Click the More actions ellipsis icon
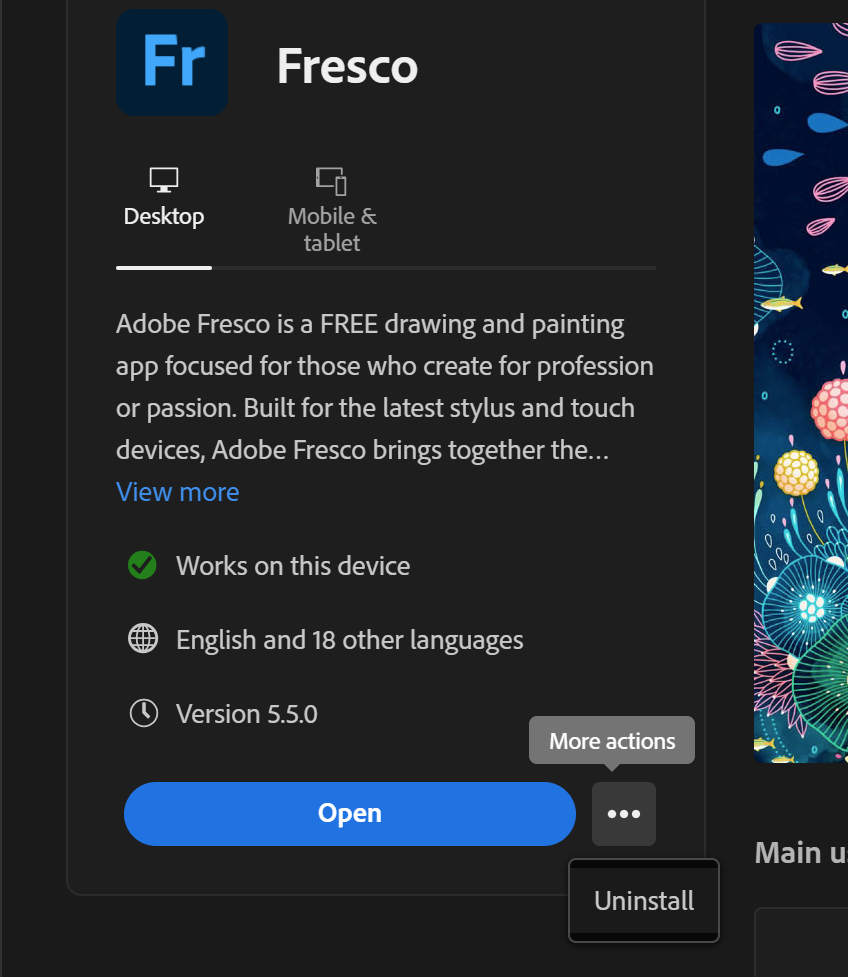This screenshot has width=848, height=977. click(x=623, y=813)
